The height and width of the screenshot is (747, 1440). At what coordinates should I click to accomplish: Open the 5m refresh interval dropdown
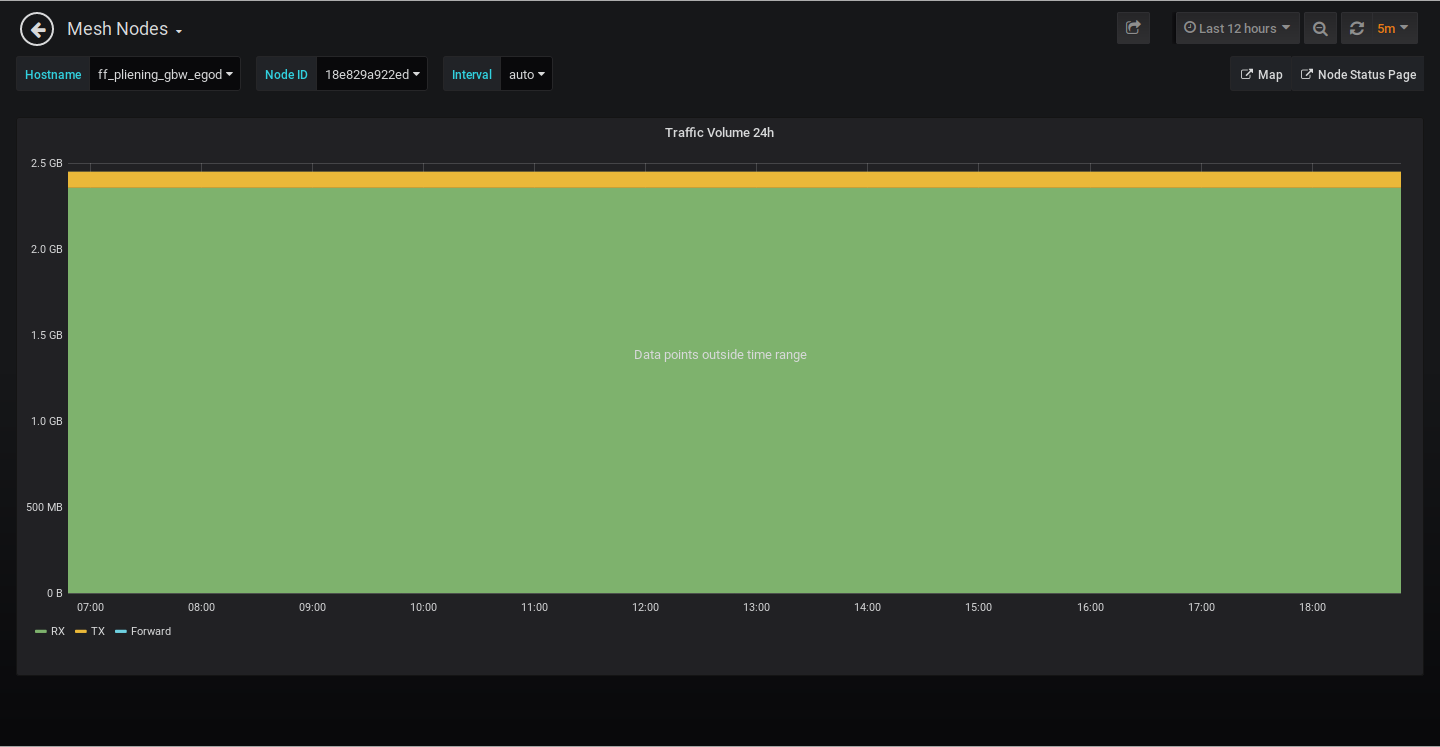[1392, 28]
